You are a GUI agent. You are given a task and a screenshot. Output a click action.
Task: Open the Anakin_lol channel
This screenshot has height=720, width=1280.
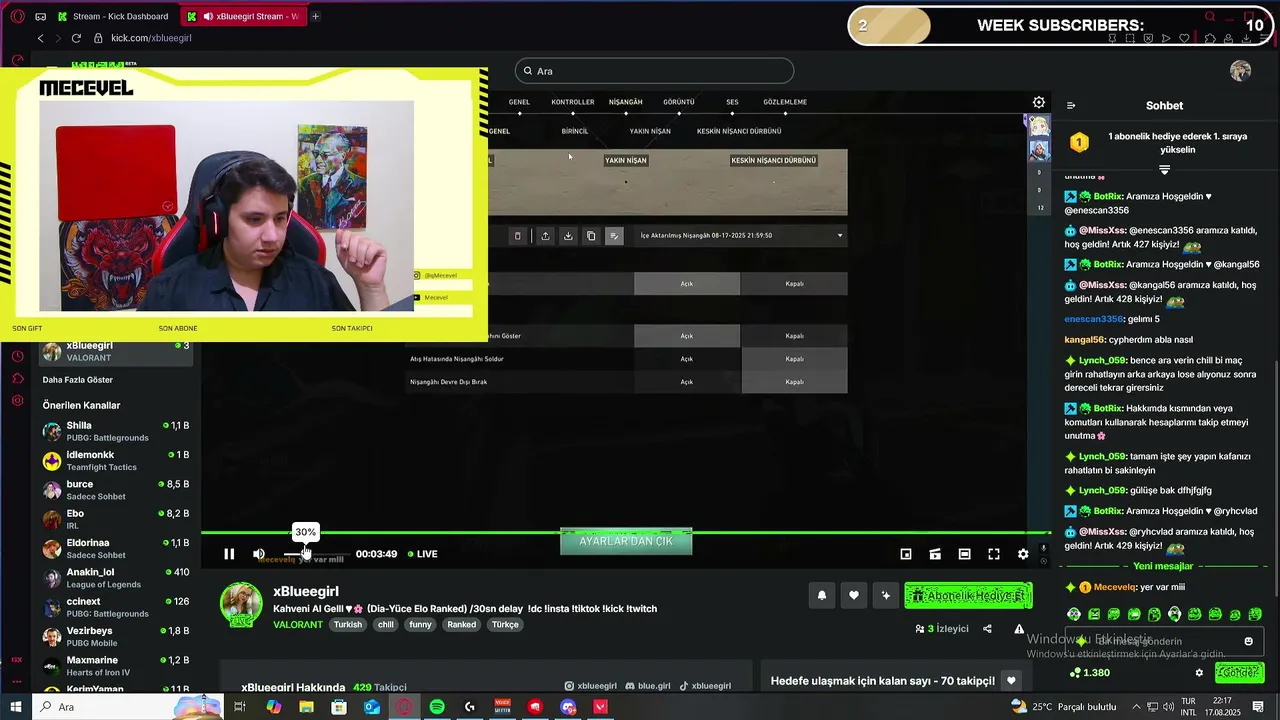tap(116, 578)
